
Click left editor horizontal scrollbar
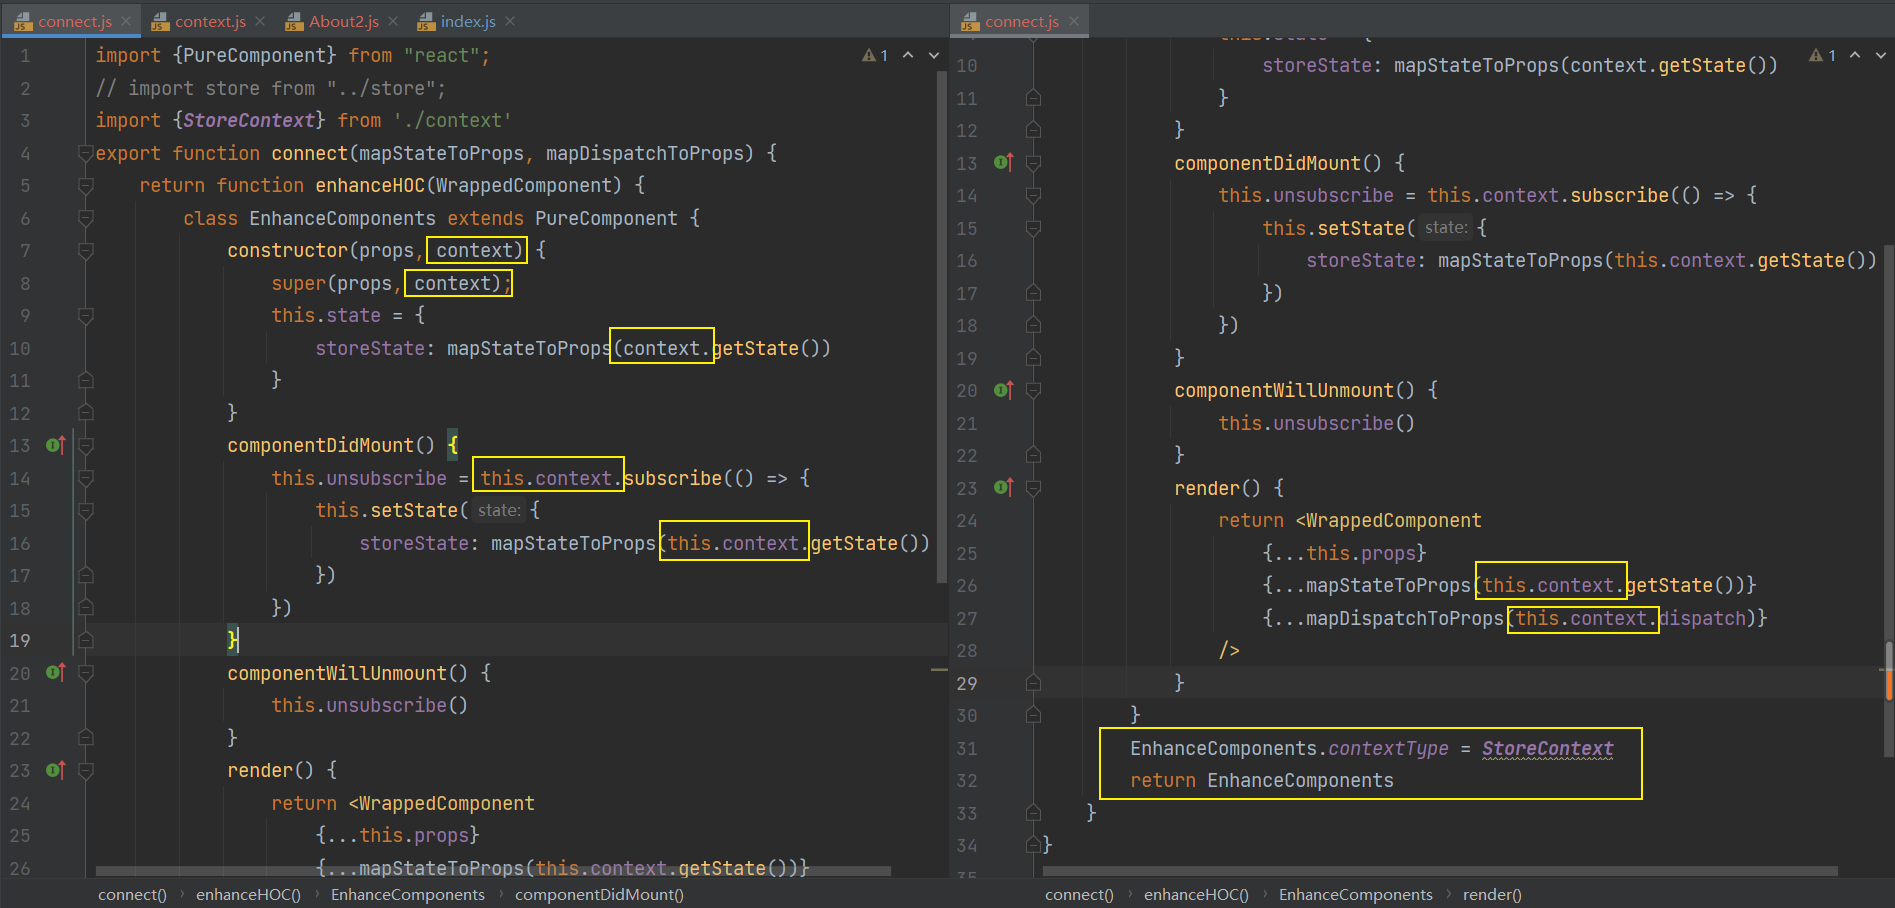(493, 871)
